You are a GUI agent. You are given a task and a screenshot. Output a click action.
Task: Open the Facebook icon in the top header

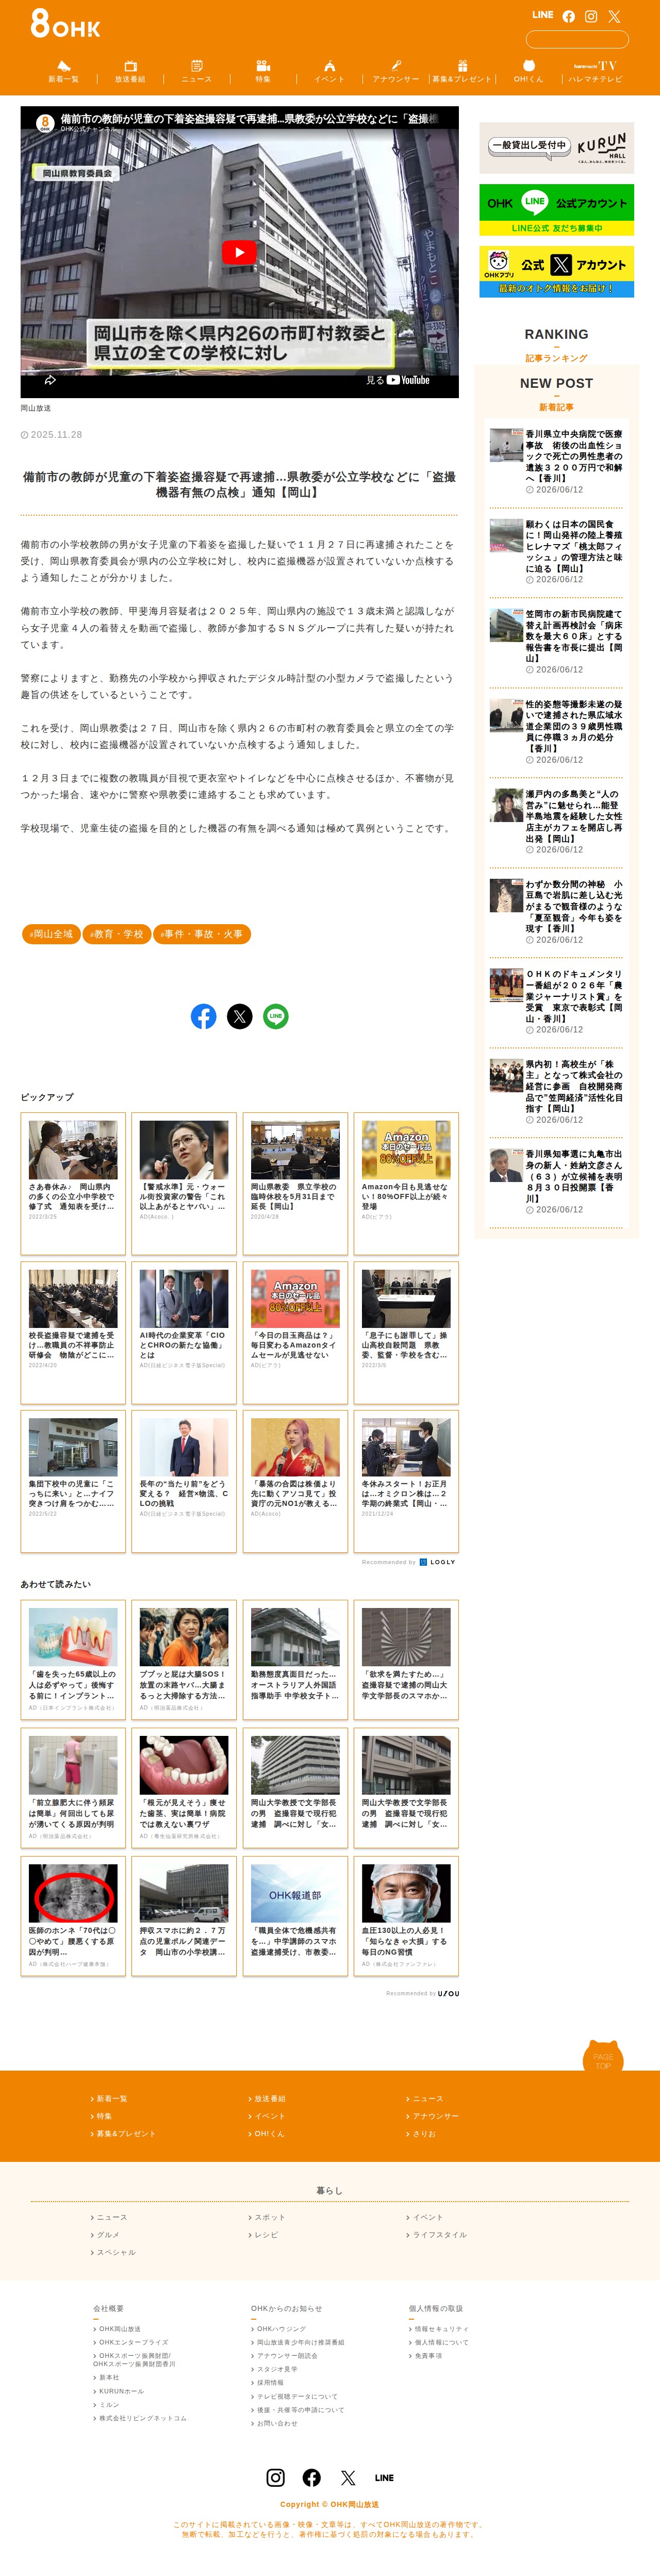(x=569, y=16)
